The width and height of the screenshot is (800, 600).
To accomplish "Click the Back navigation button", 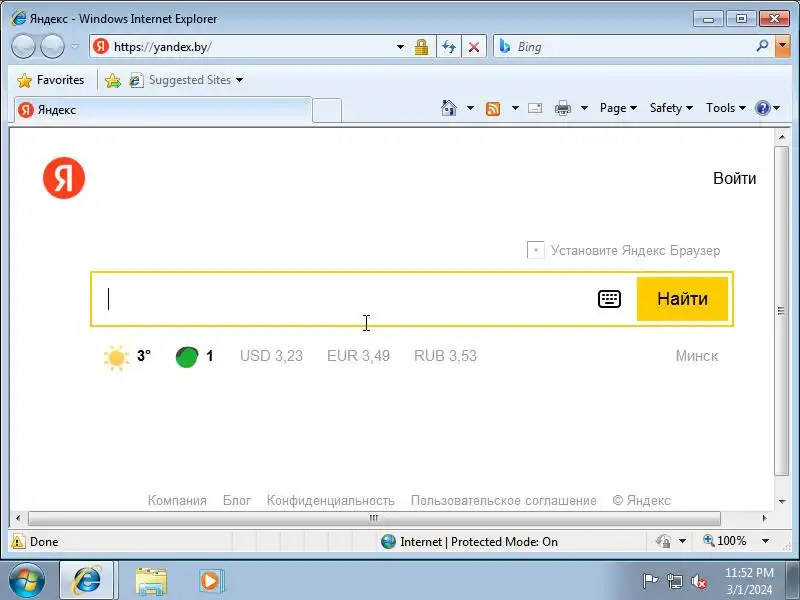I will 23,47.
